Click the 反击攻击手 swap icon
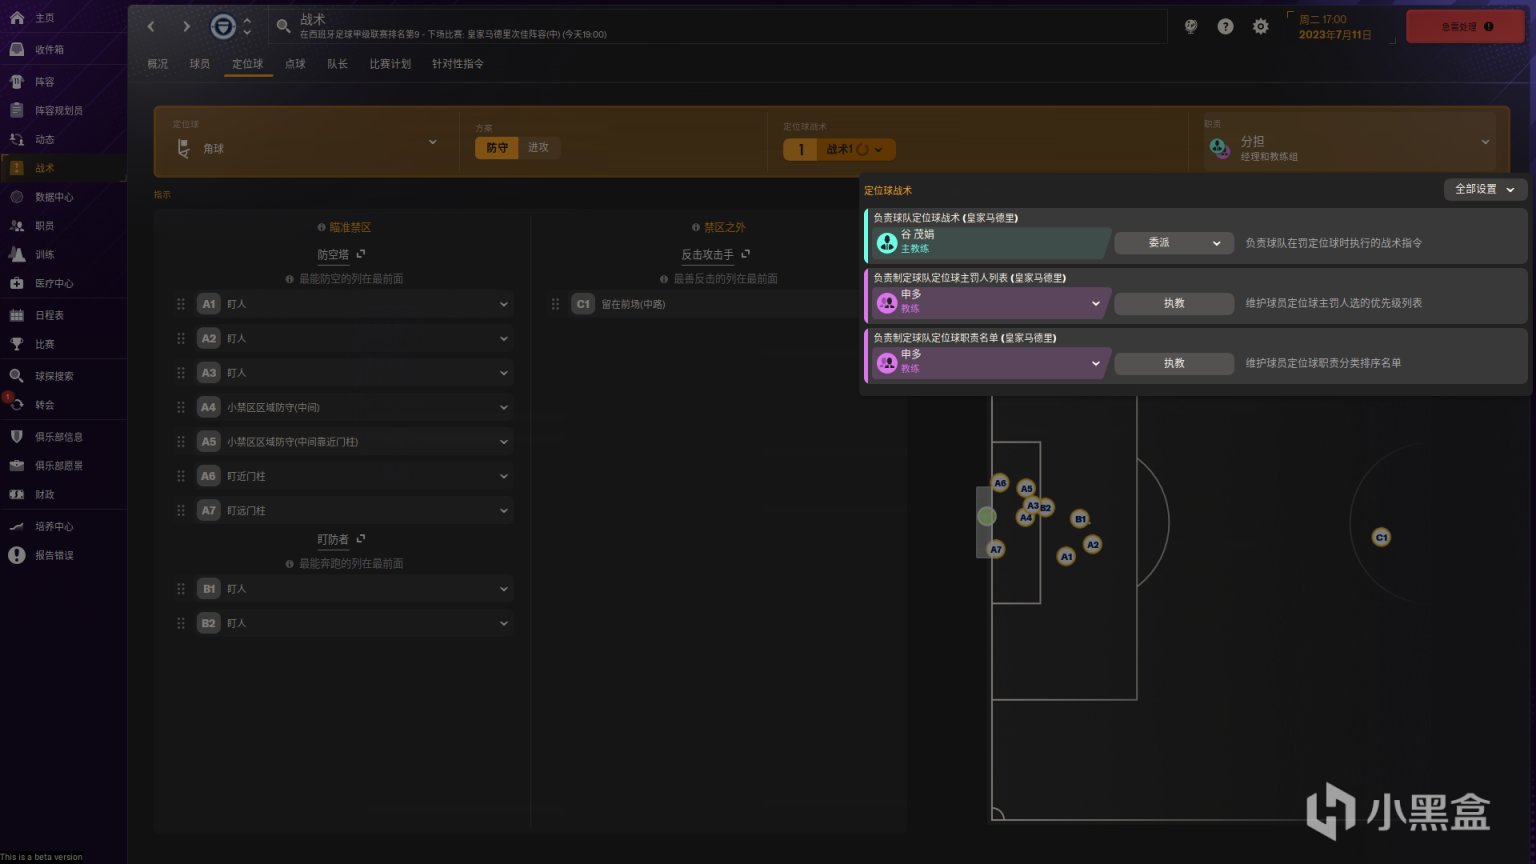Screen dimensions: 1536x864 tap(745, 254)
